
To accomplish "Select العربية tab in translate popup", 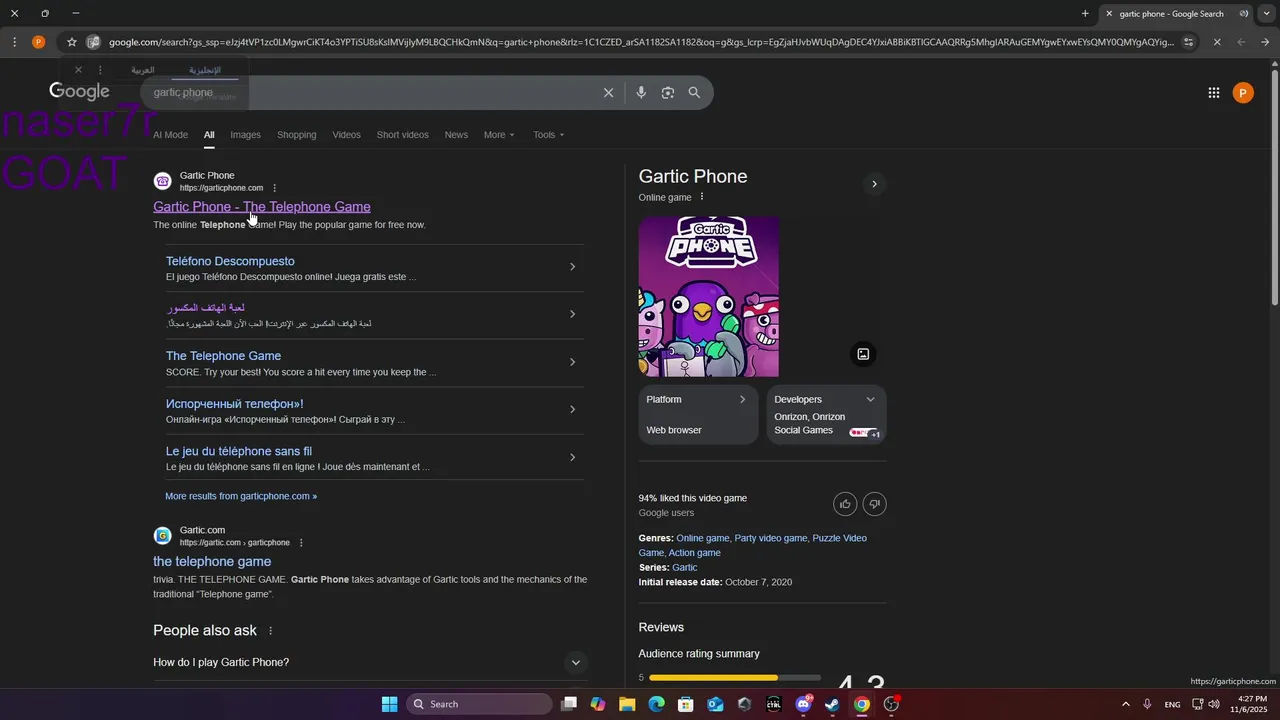I will point(143,71).
